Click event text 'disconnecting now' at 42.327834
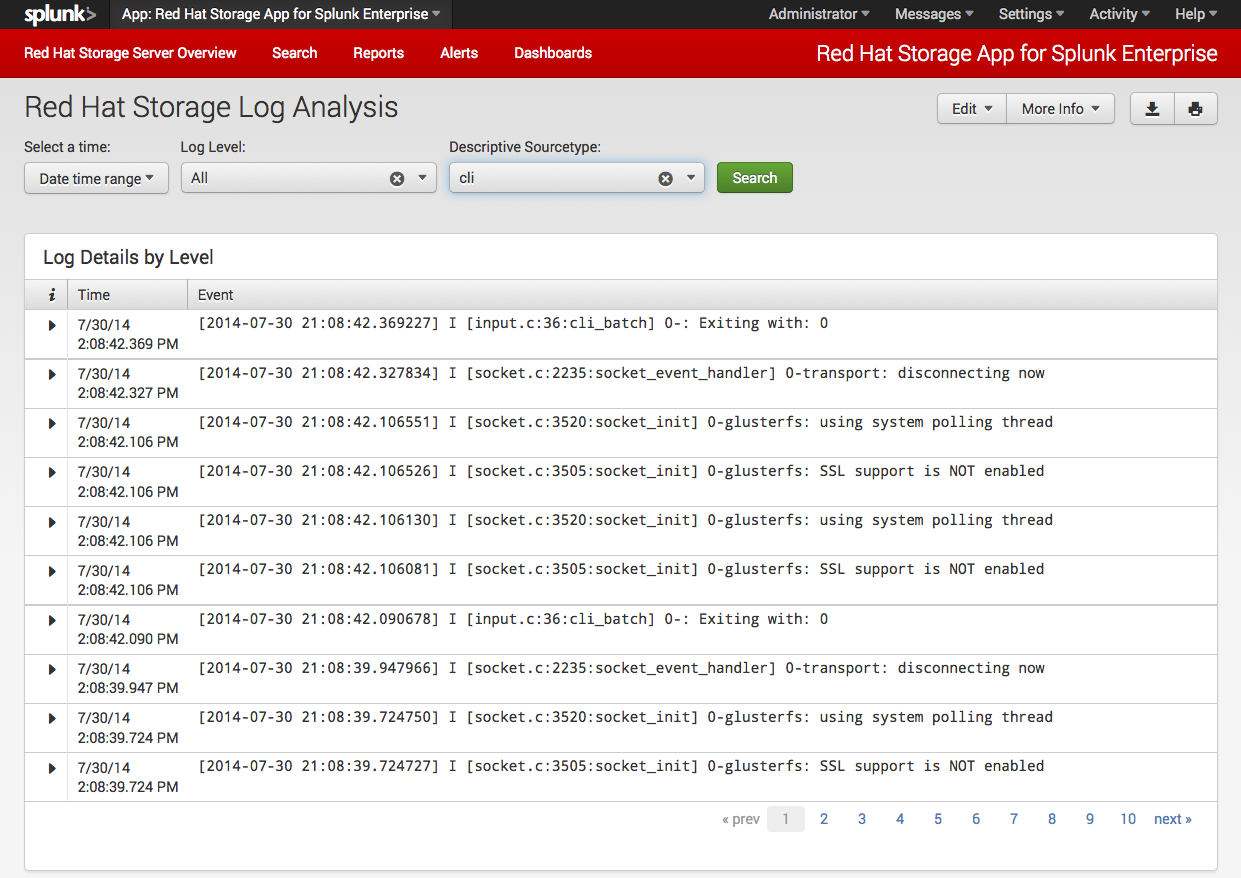Image resolution: width=1241 pixels, height=878 pixels. pyautogui.click(x=971, y=373)
